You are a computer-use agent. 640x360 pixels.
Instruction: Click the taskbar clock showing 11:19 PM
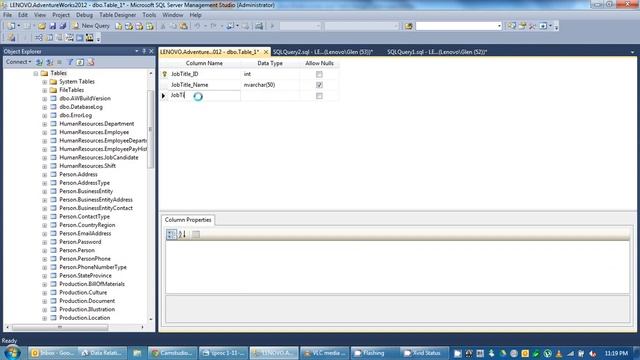(x=616, y=353)
